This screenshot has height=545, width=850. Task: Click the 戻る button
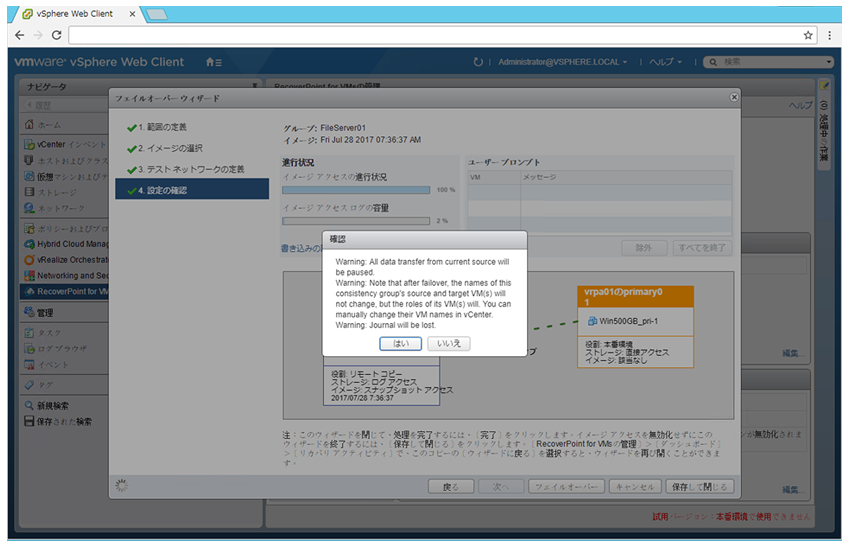[x=450, y=486]
